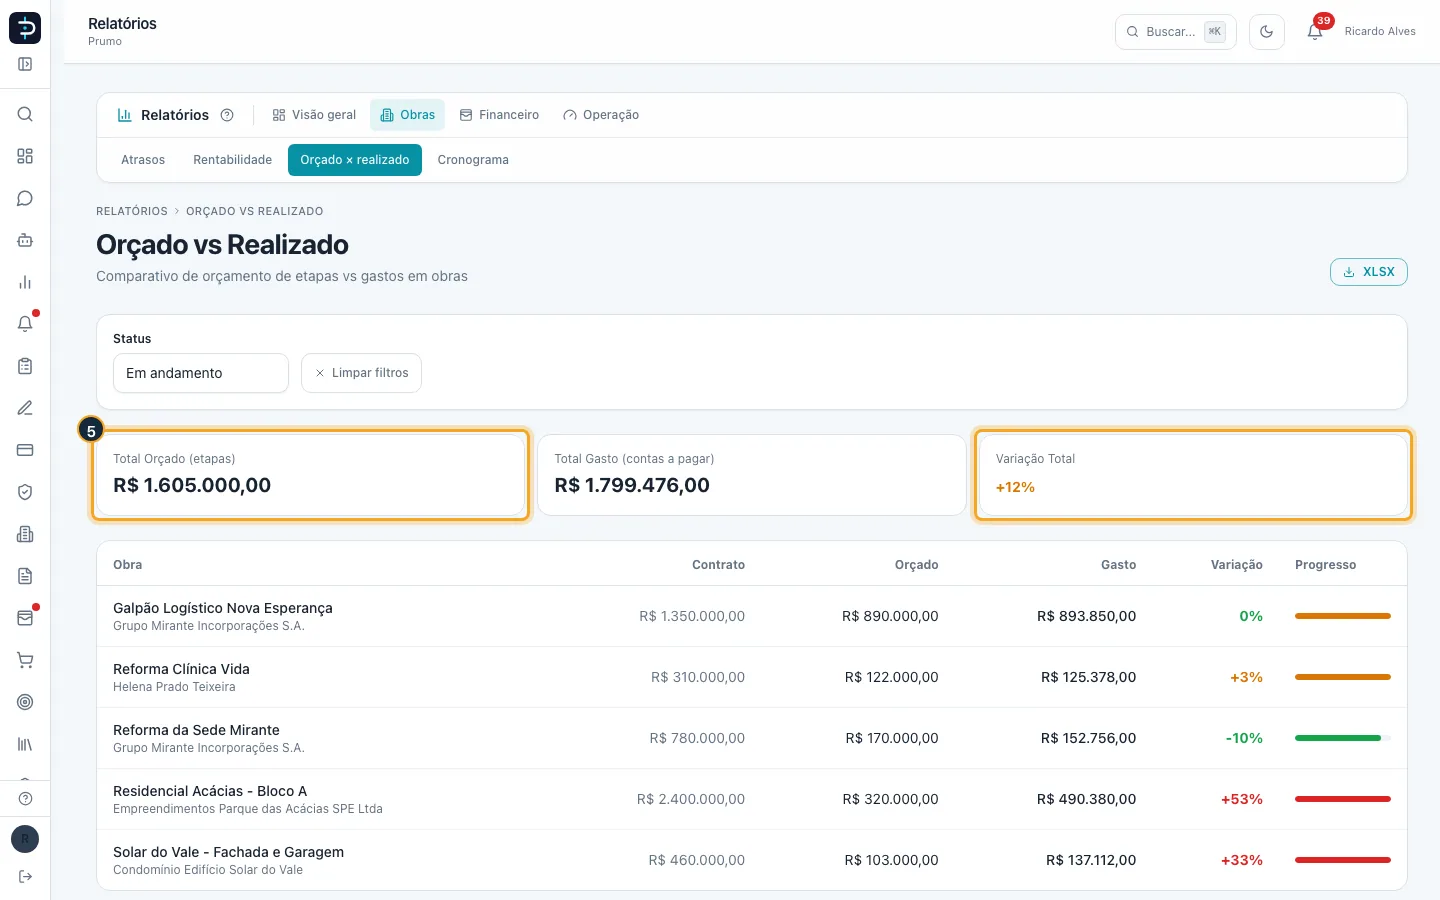Click the help icon beside Relatórios
The height and width of the screenshot is (900, 1440).
coord(227,115)
